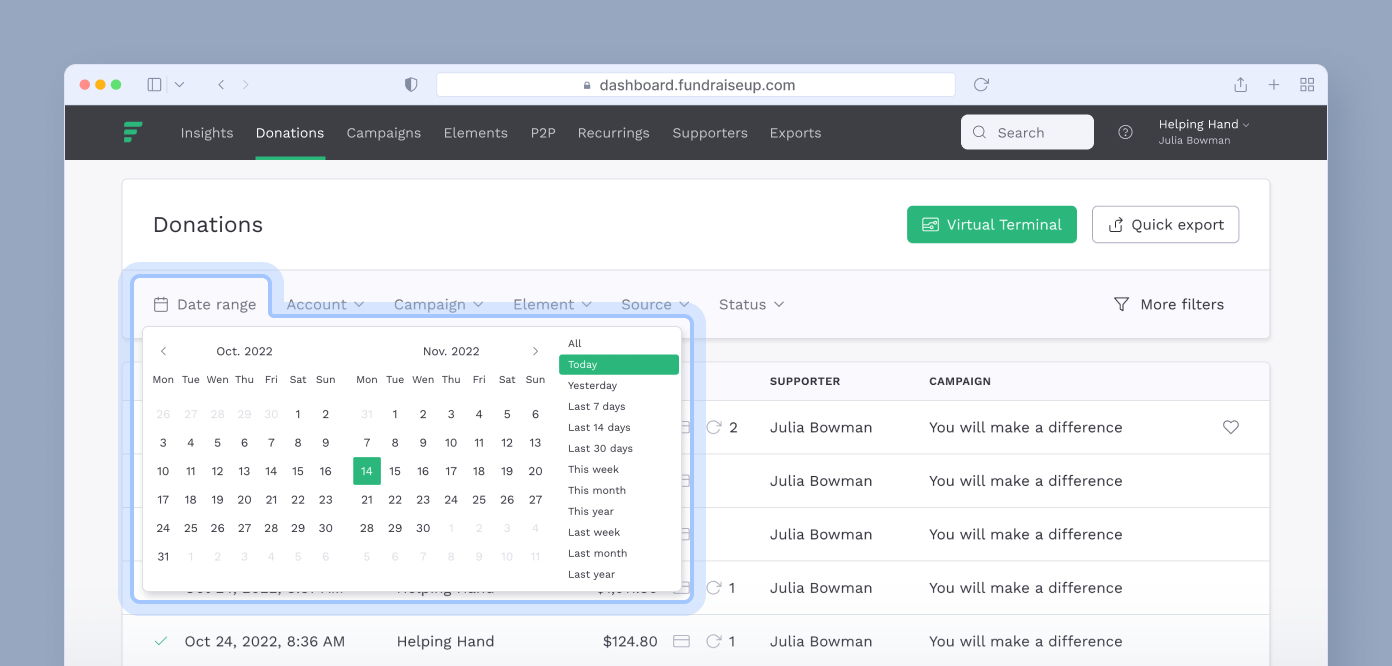Toggle the Safari sidebar icon
Screen dimensions: 1392x666
point(154,85)
